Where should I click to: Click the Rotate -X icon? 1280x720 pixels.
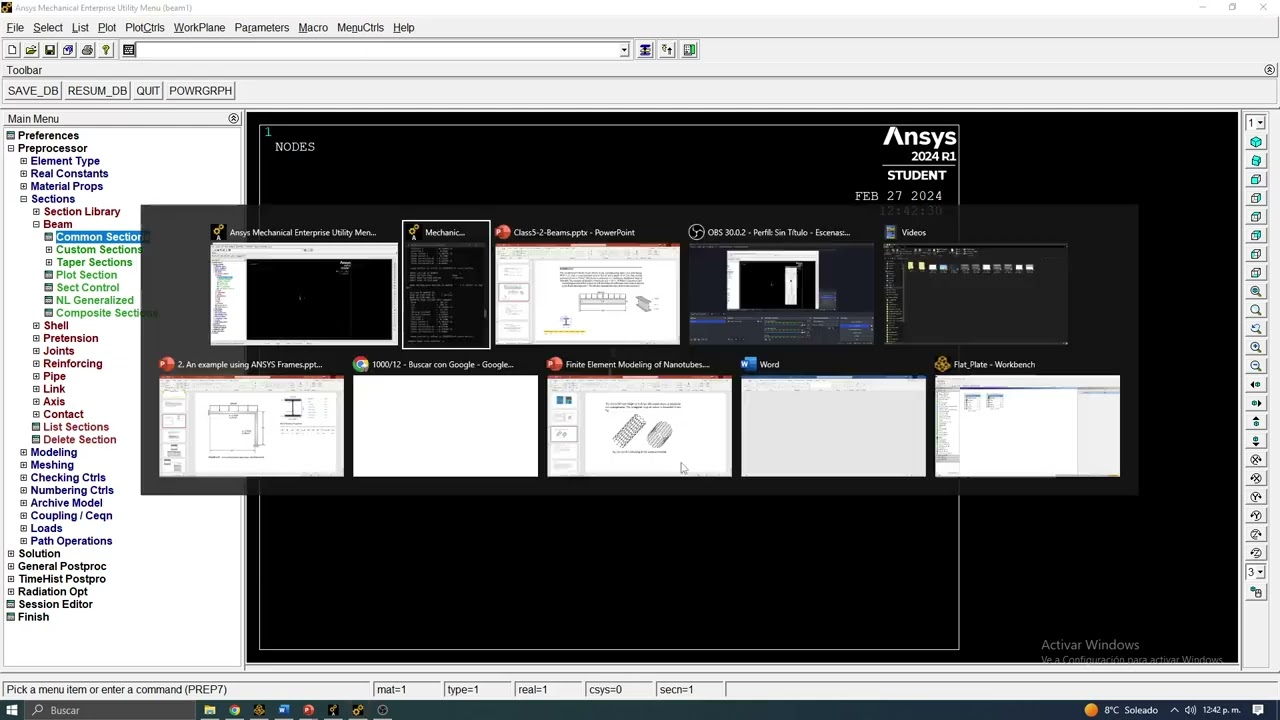[1256, 460]
